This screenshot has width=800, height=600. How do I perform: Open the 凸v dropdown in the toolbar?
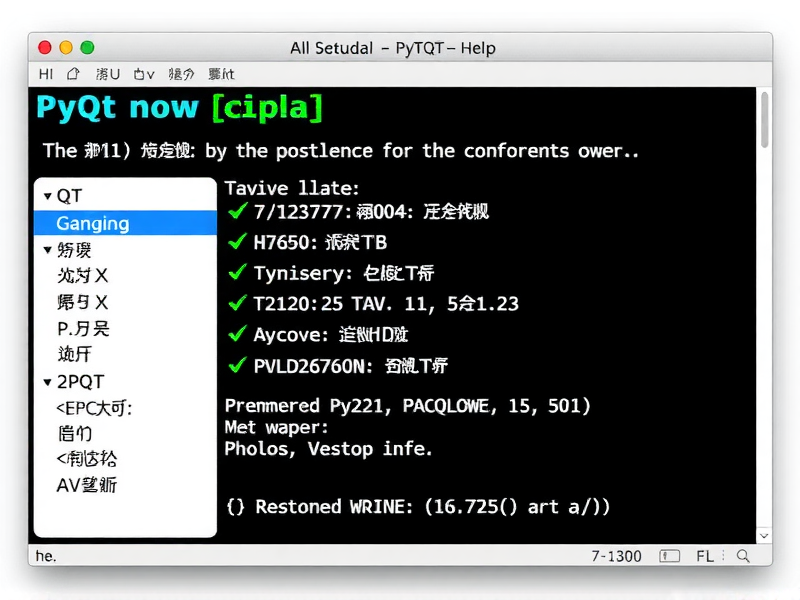click(143, 72)
